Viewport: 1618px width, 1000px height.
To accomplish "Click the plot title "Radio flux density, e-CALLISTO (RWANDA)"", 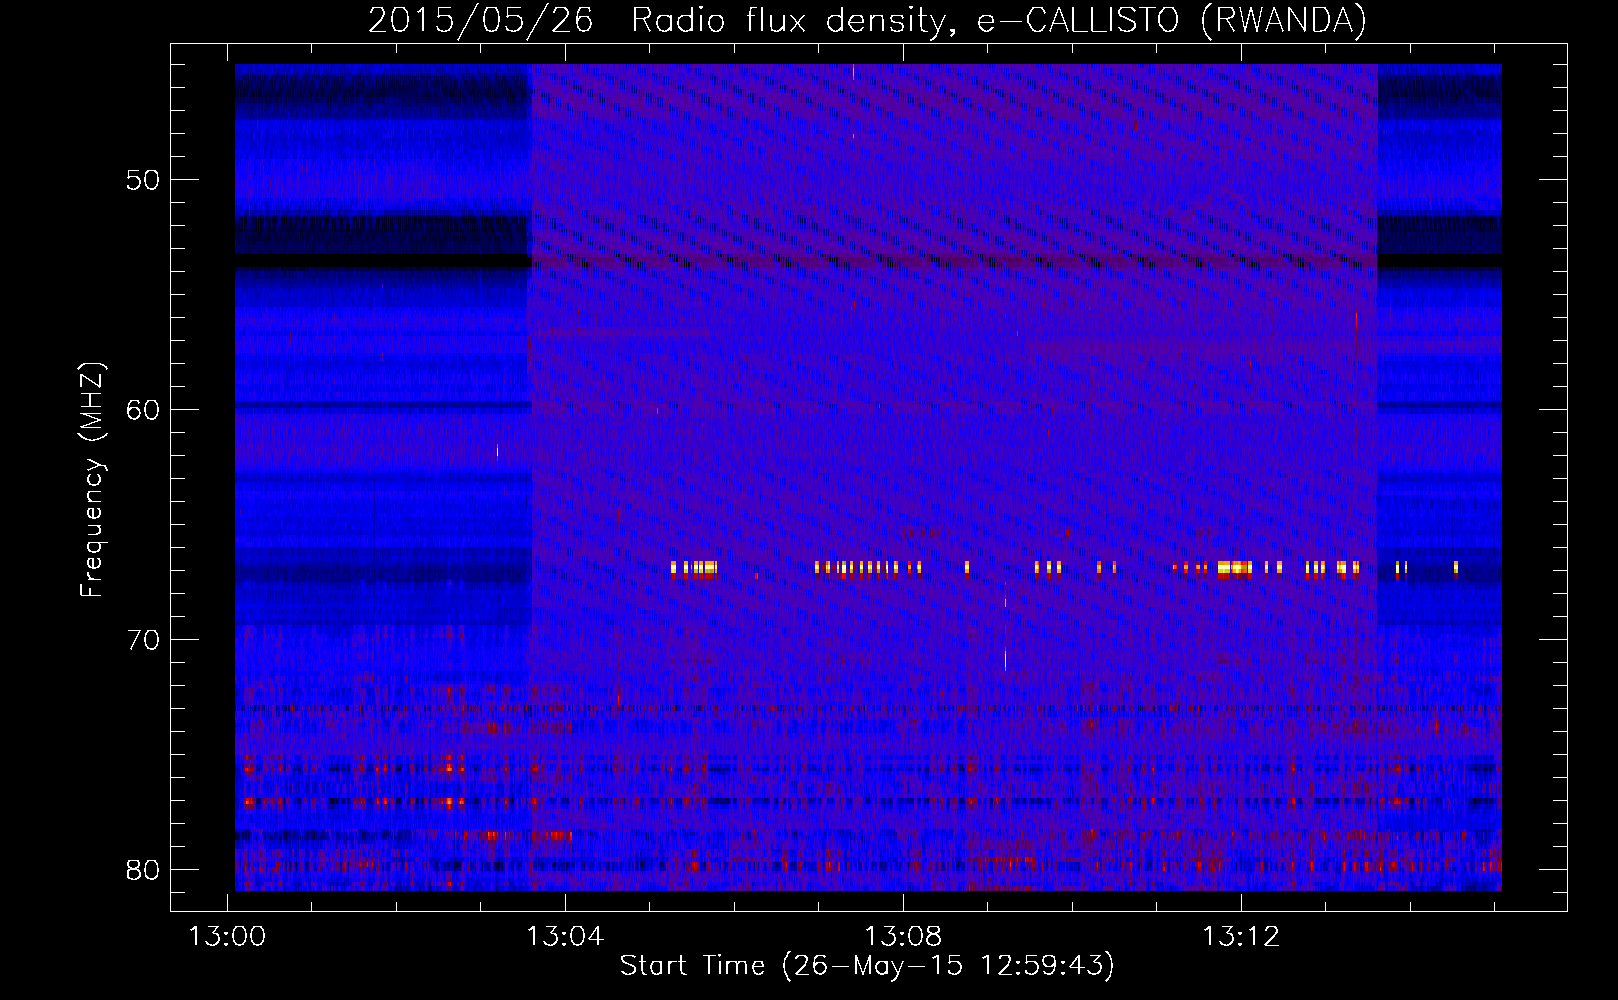I will [999, 21].
